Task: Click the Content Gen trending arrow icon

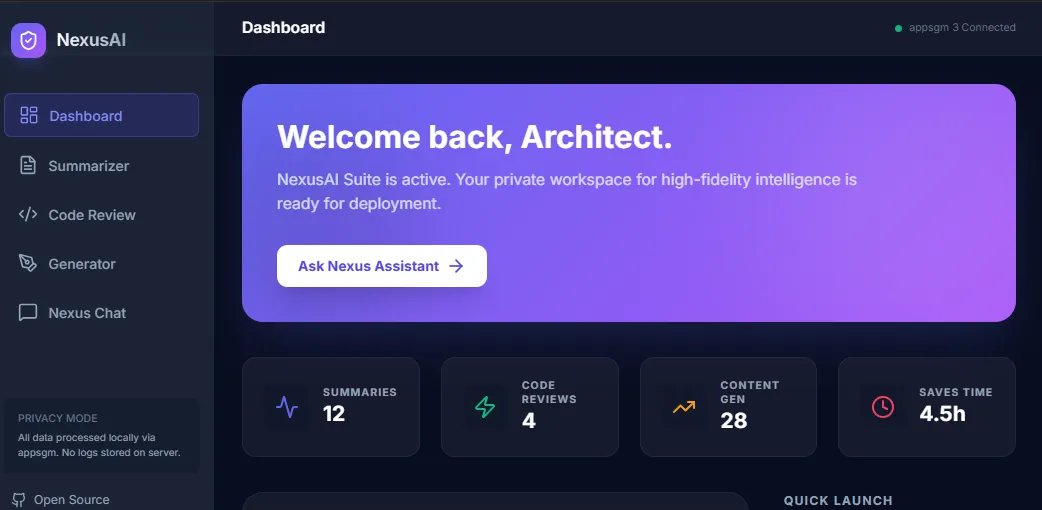Action: [684, 407]
